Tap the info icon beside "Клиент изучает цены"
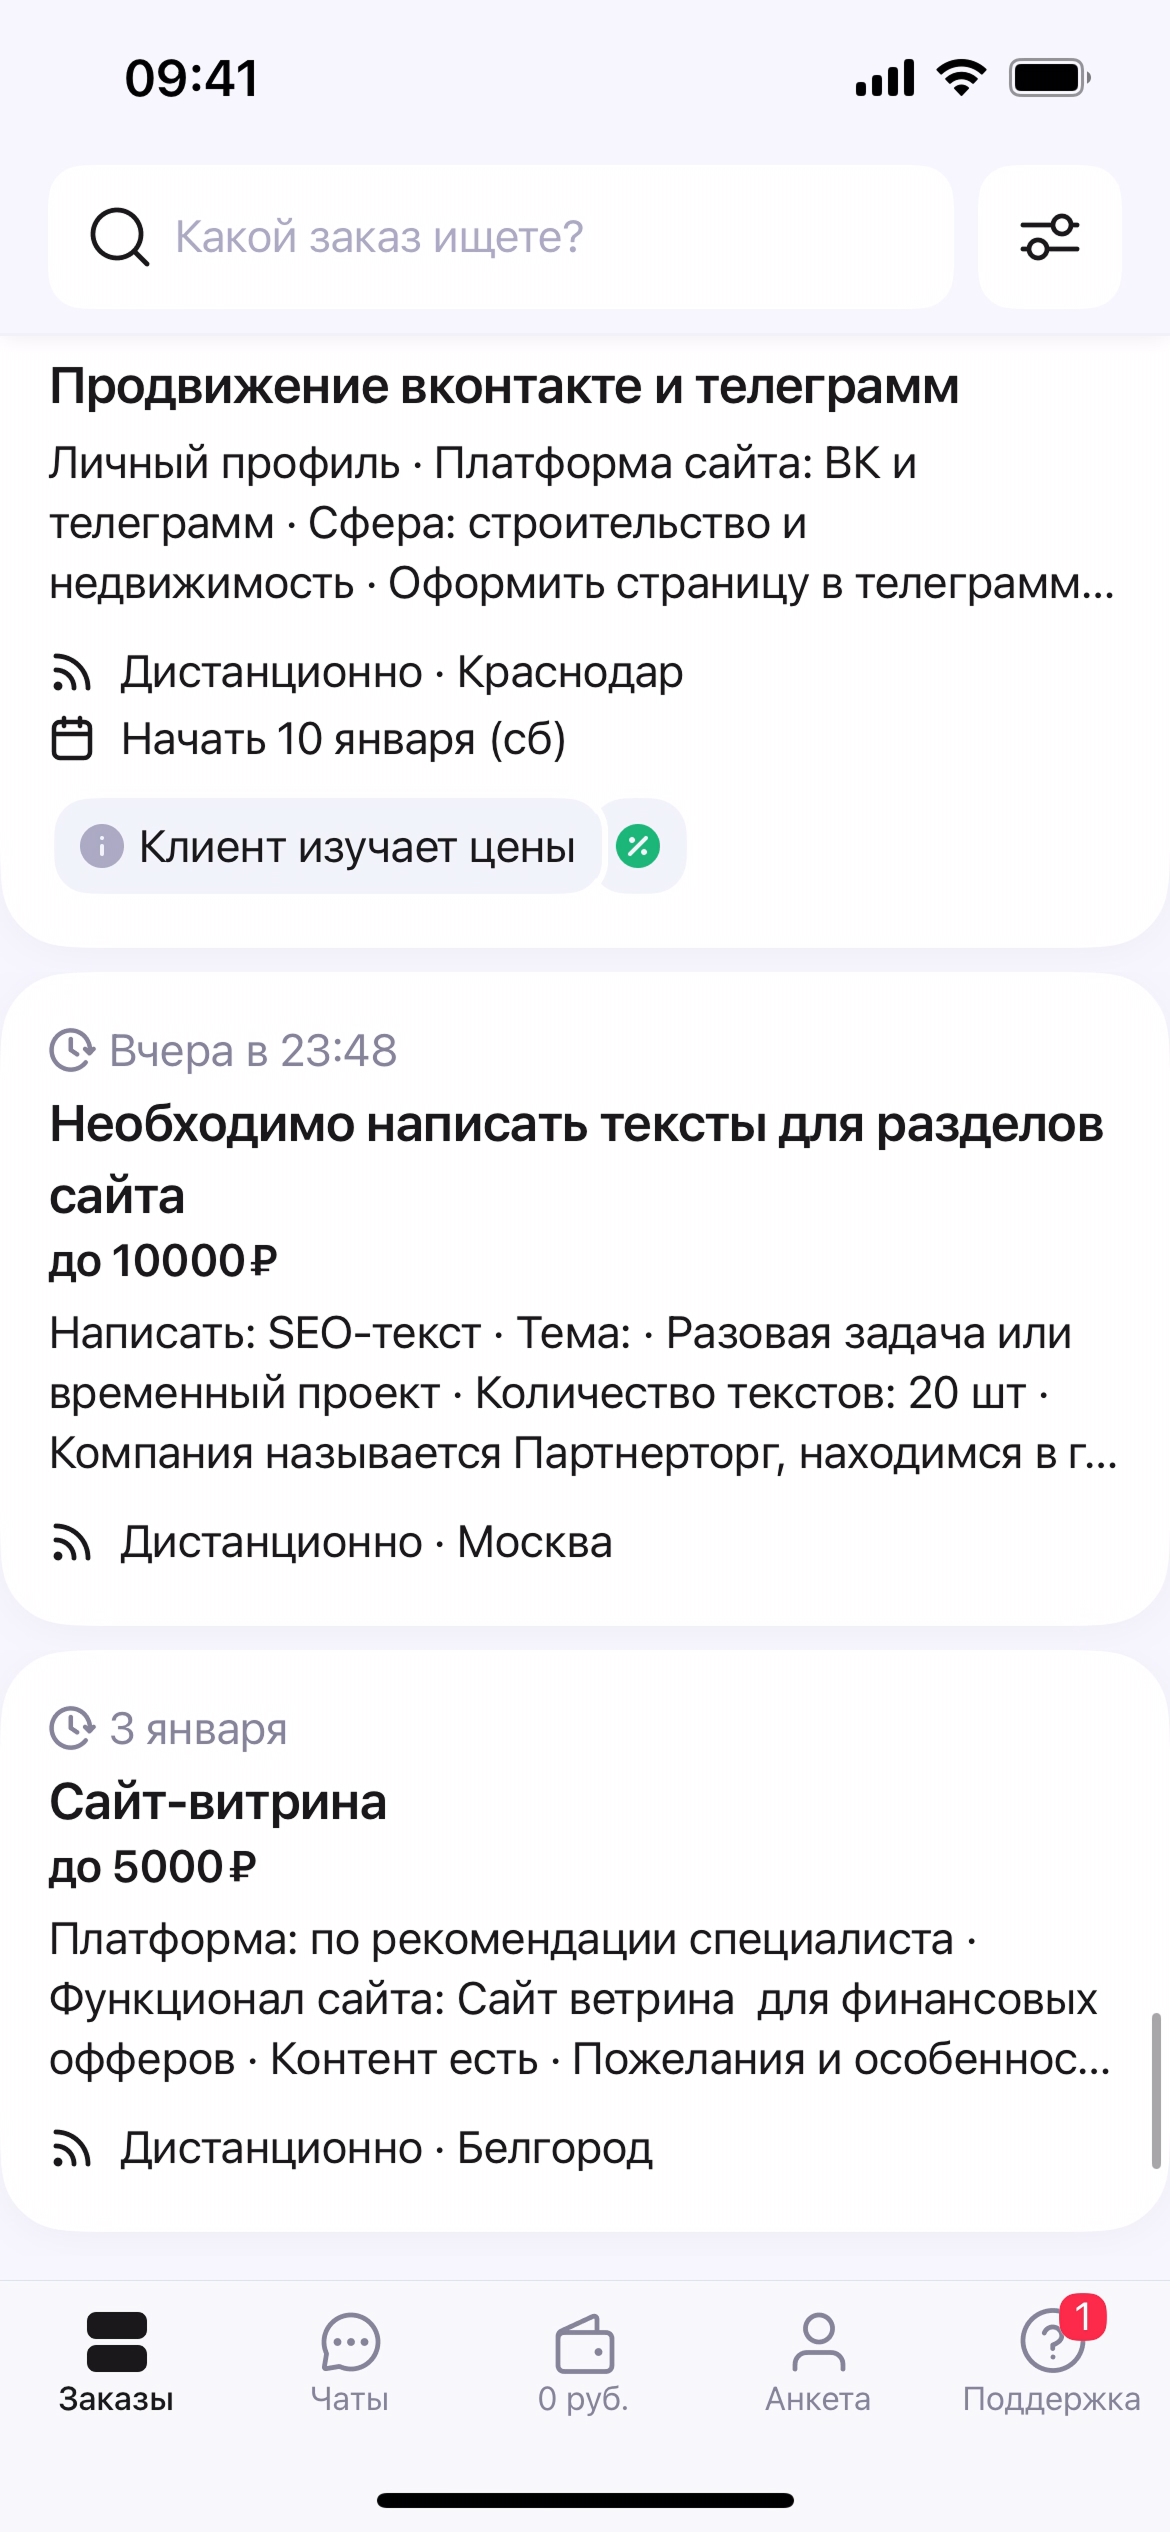The height and width of the screenshot is (2532, 1170). (x=101, y=847)
